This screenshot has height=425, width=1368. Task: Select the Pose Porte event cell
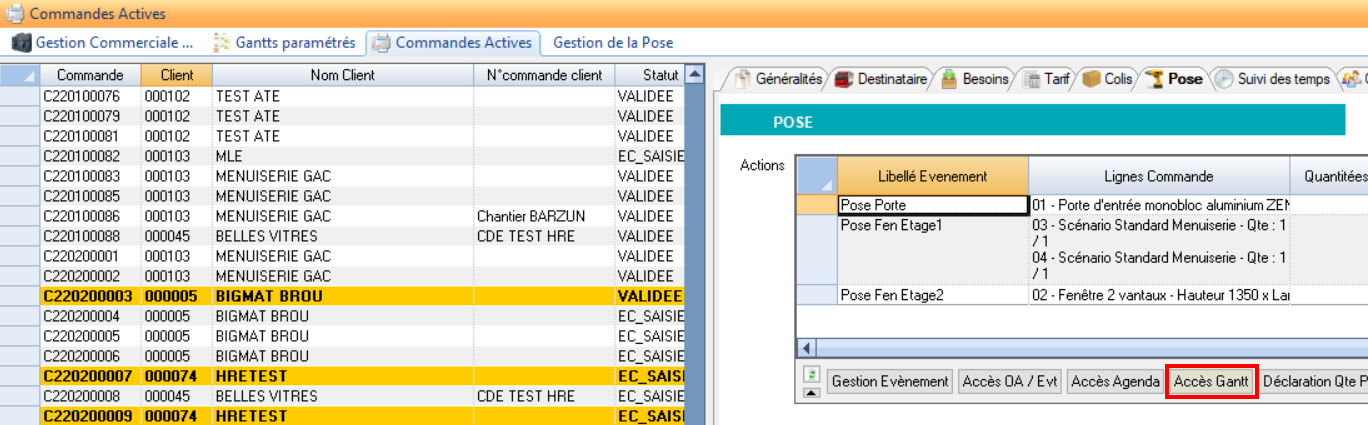[932, 205]
